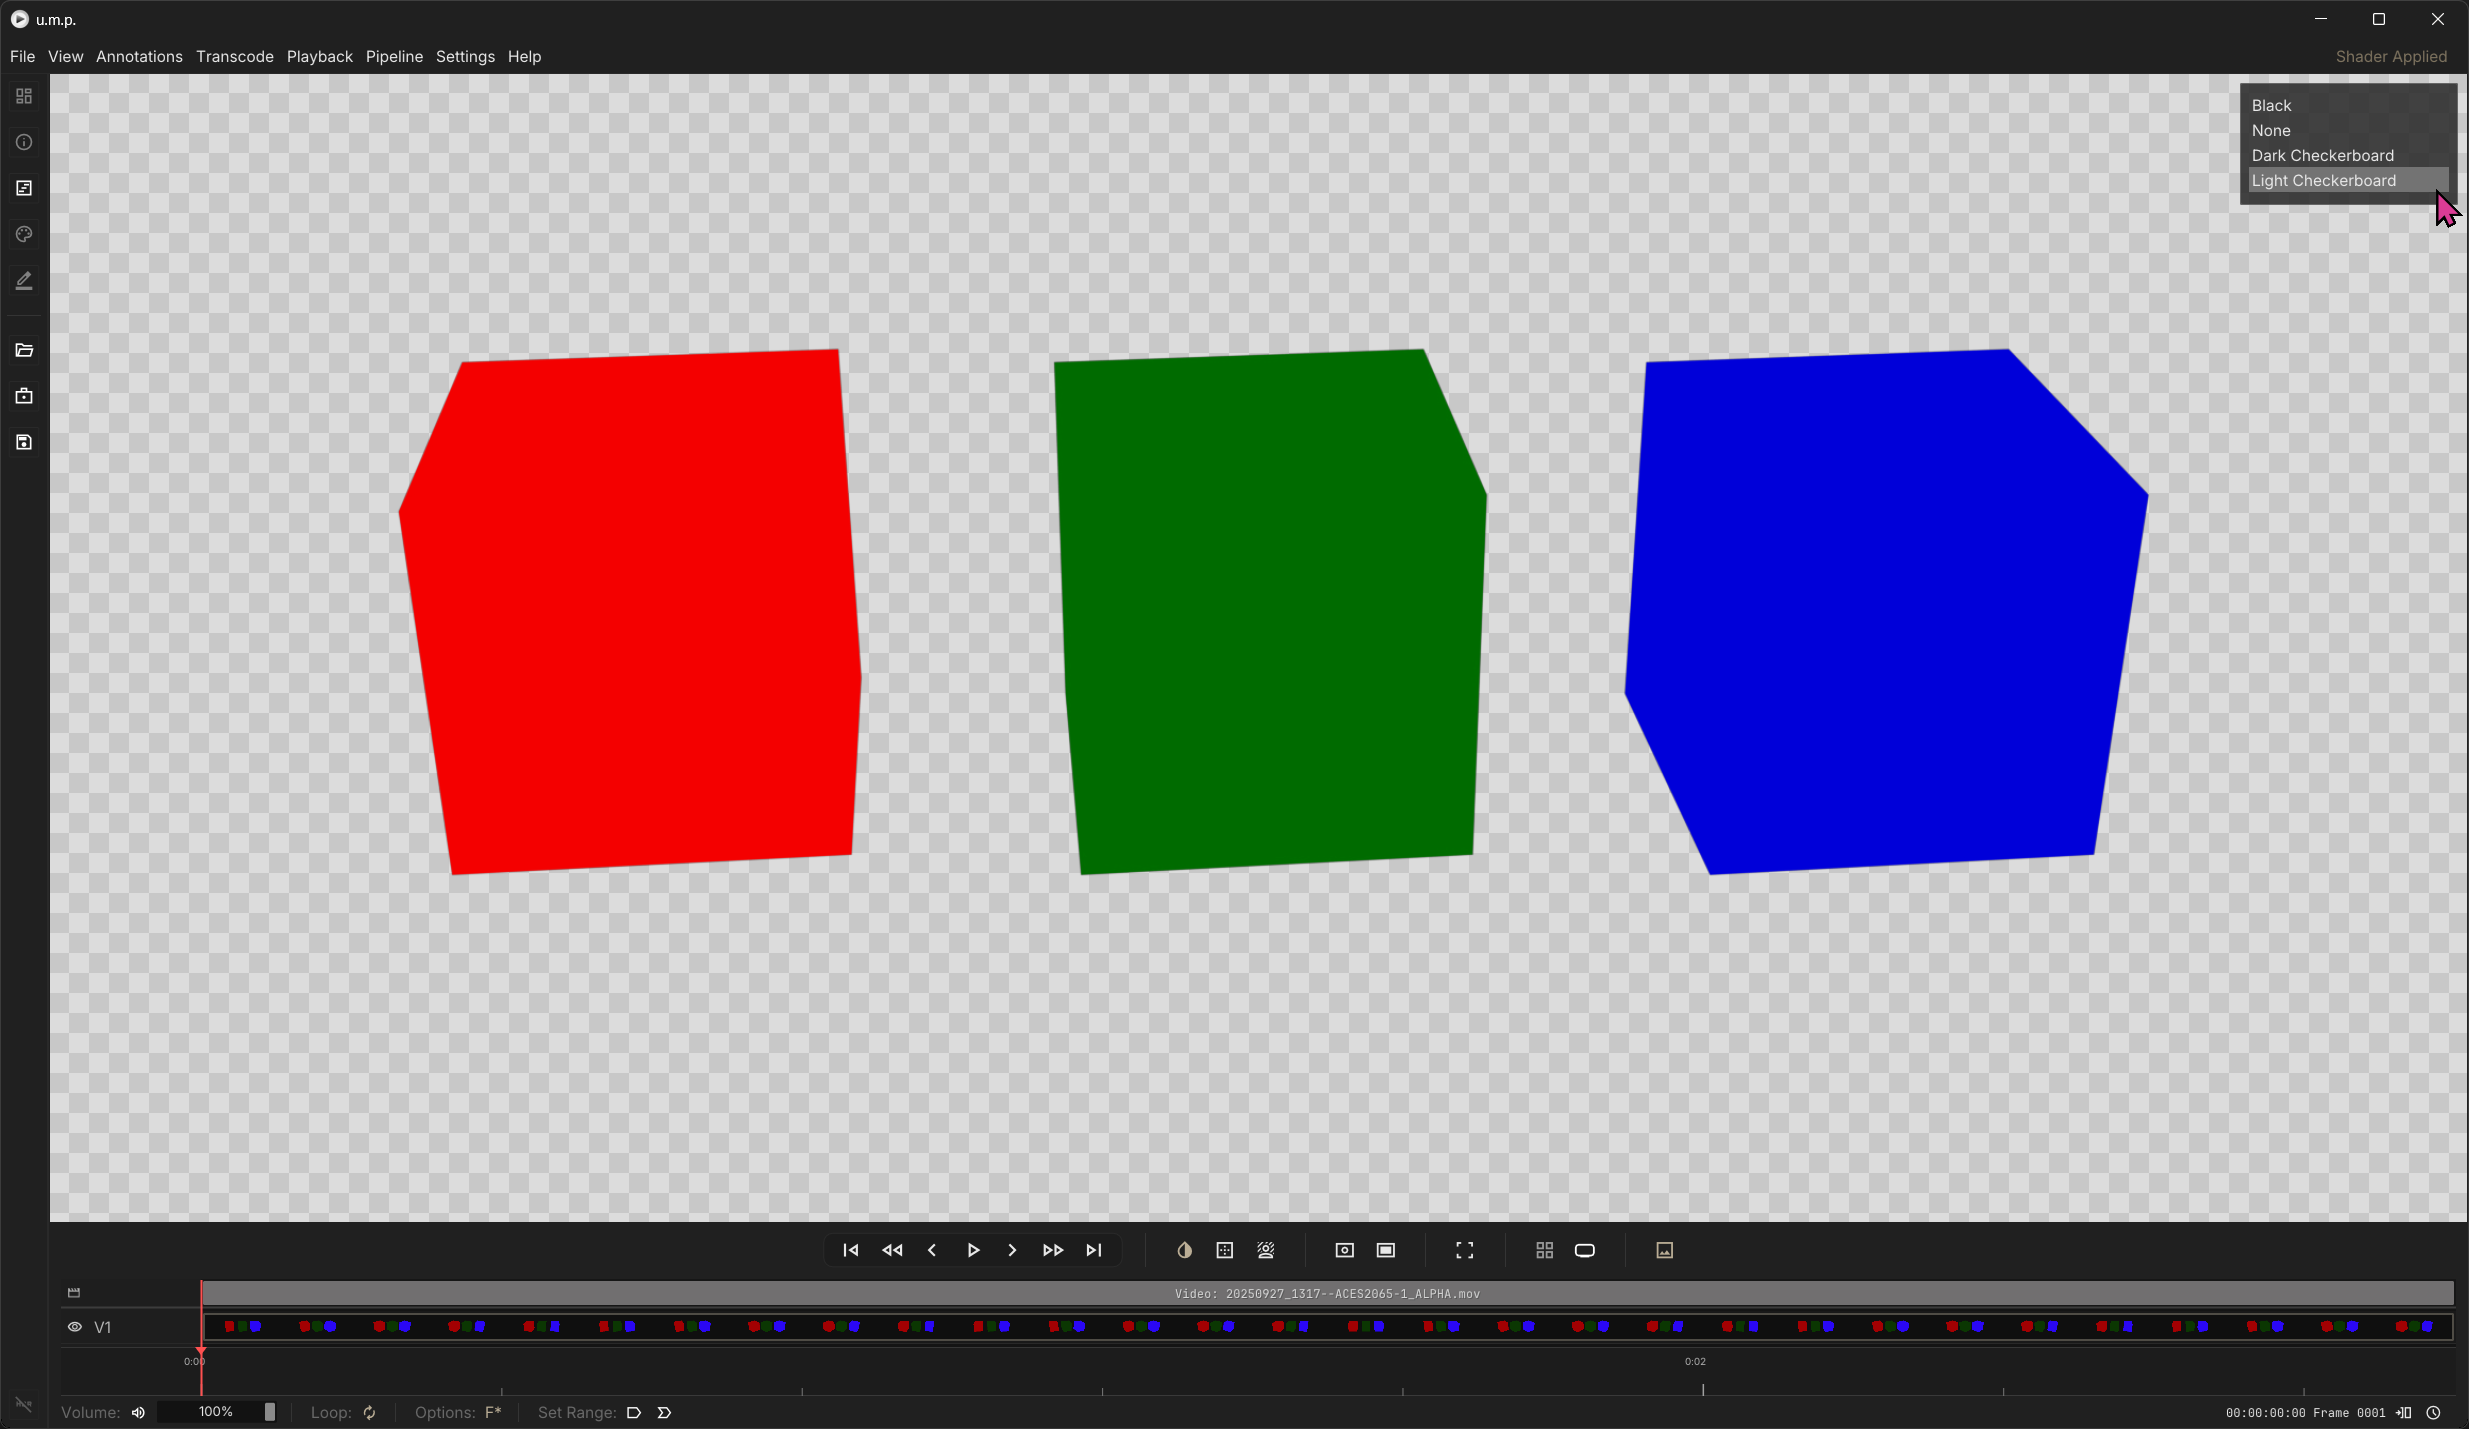This screenshot has width=2469, height=1429.
Task: Enter fullscreen mode using the toolbar icon
Action: pos(1462,1250)
